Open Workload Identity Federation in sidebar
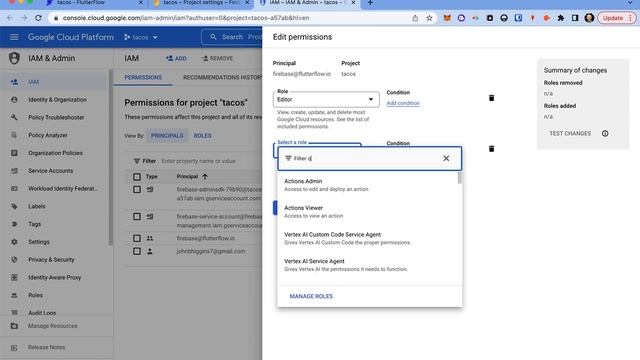 coord(63,189)
